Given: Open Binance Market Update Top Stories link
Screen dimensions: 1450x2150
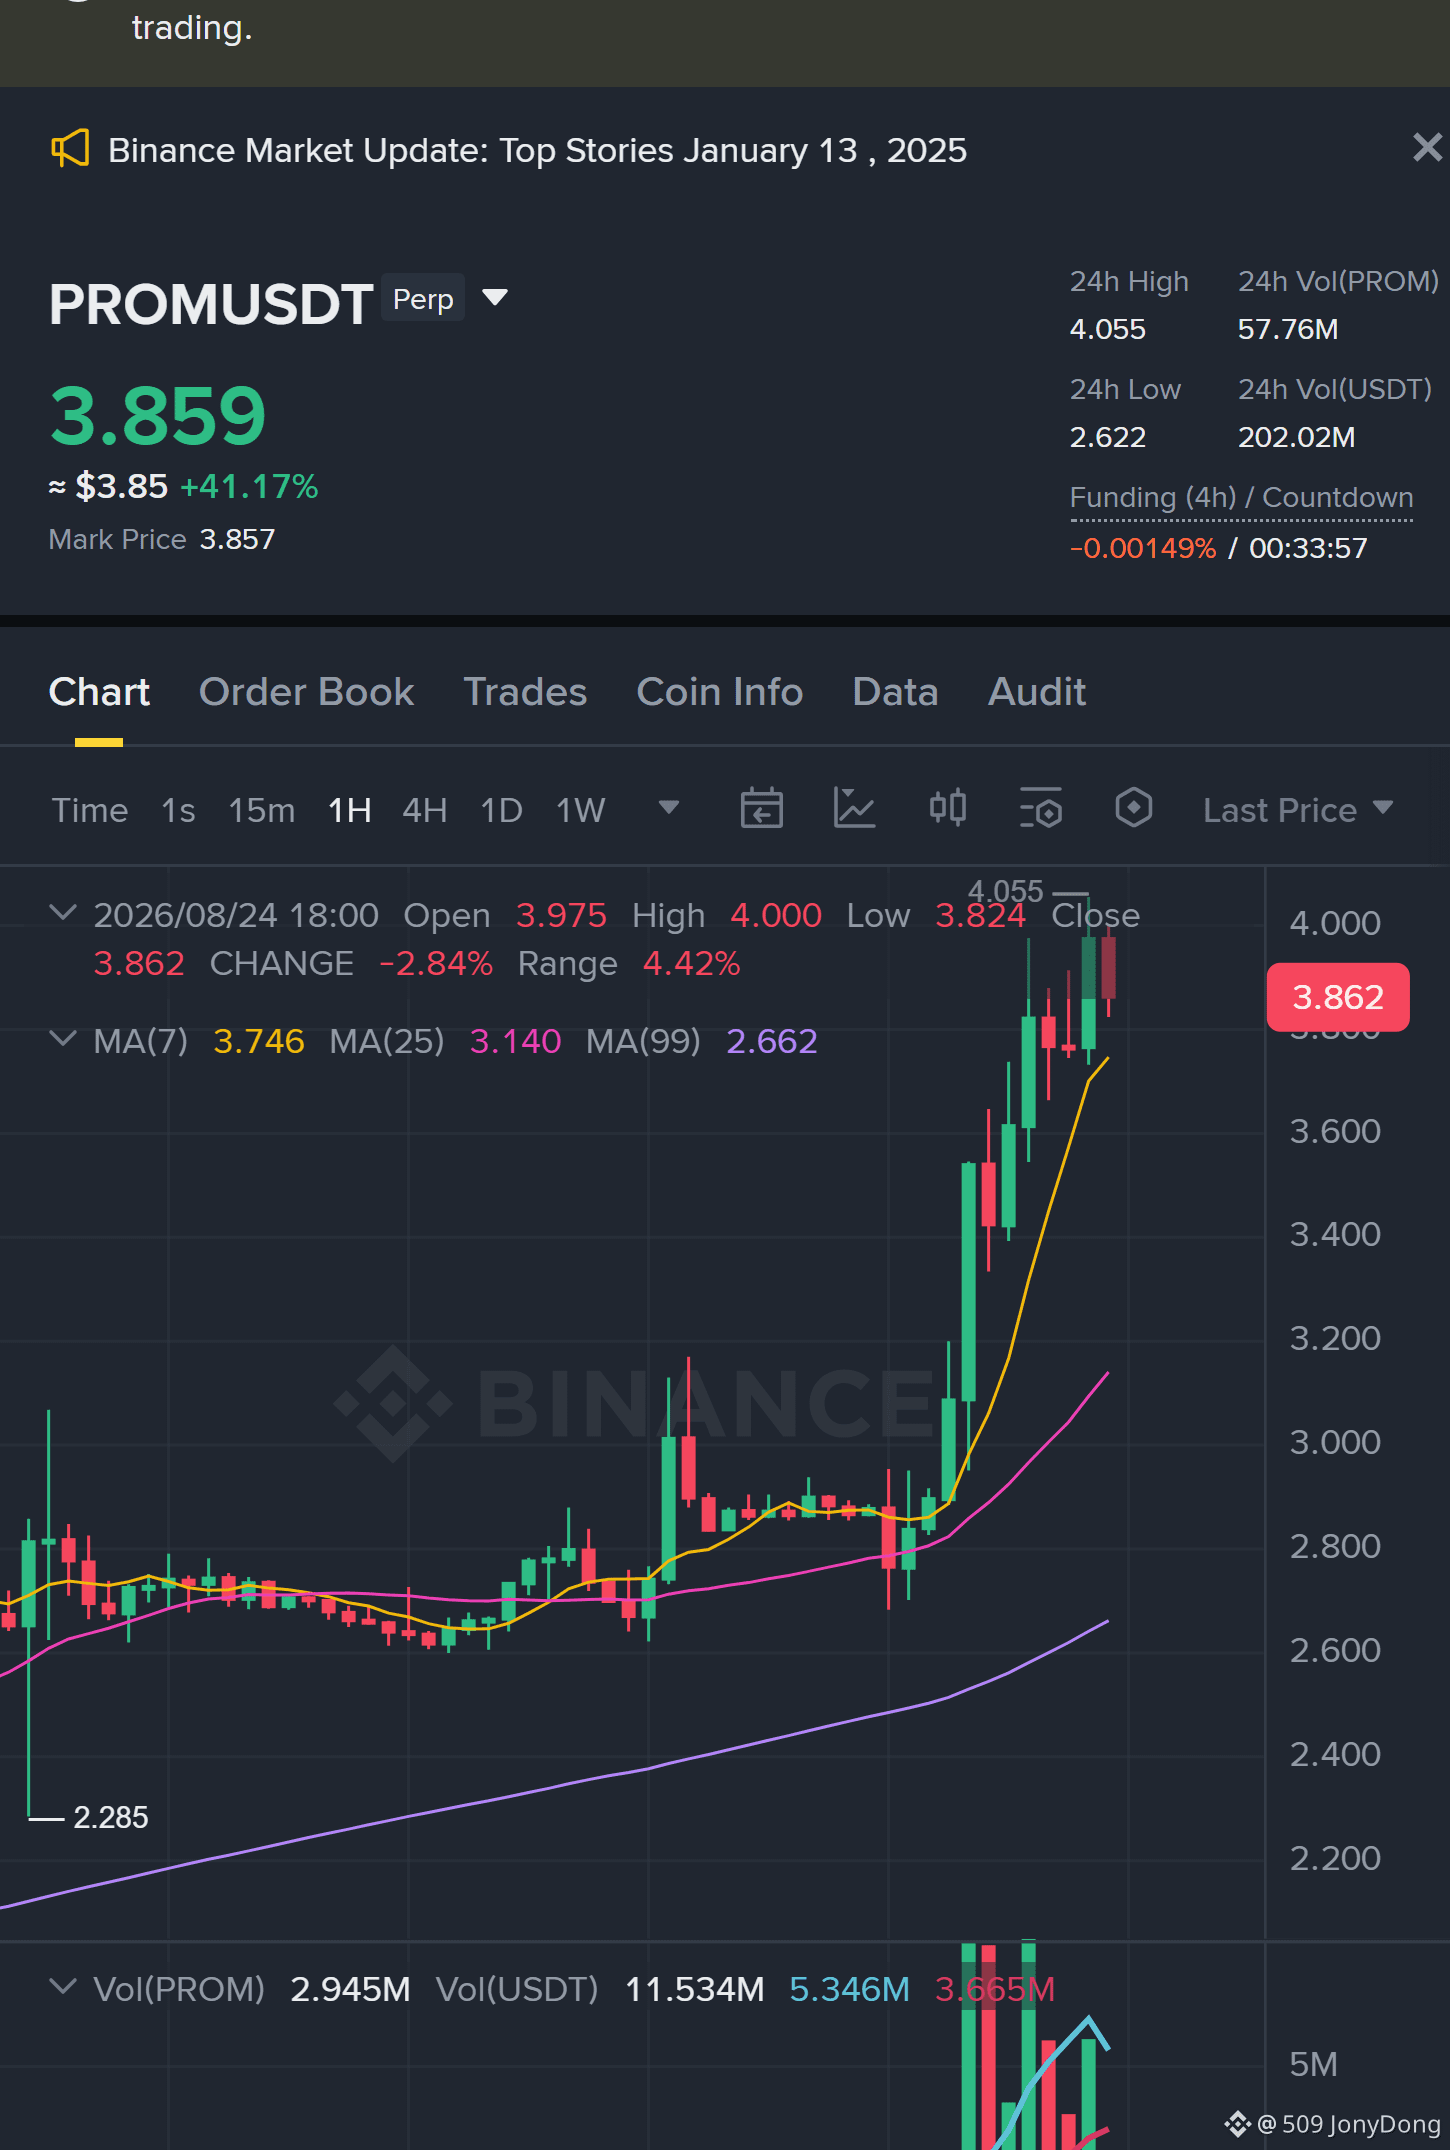Looking at the screenshot, I should 537,150.
